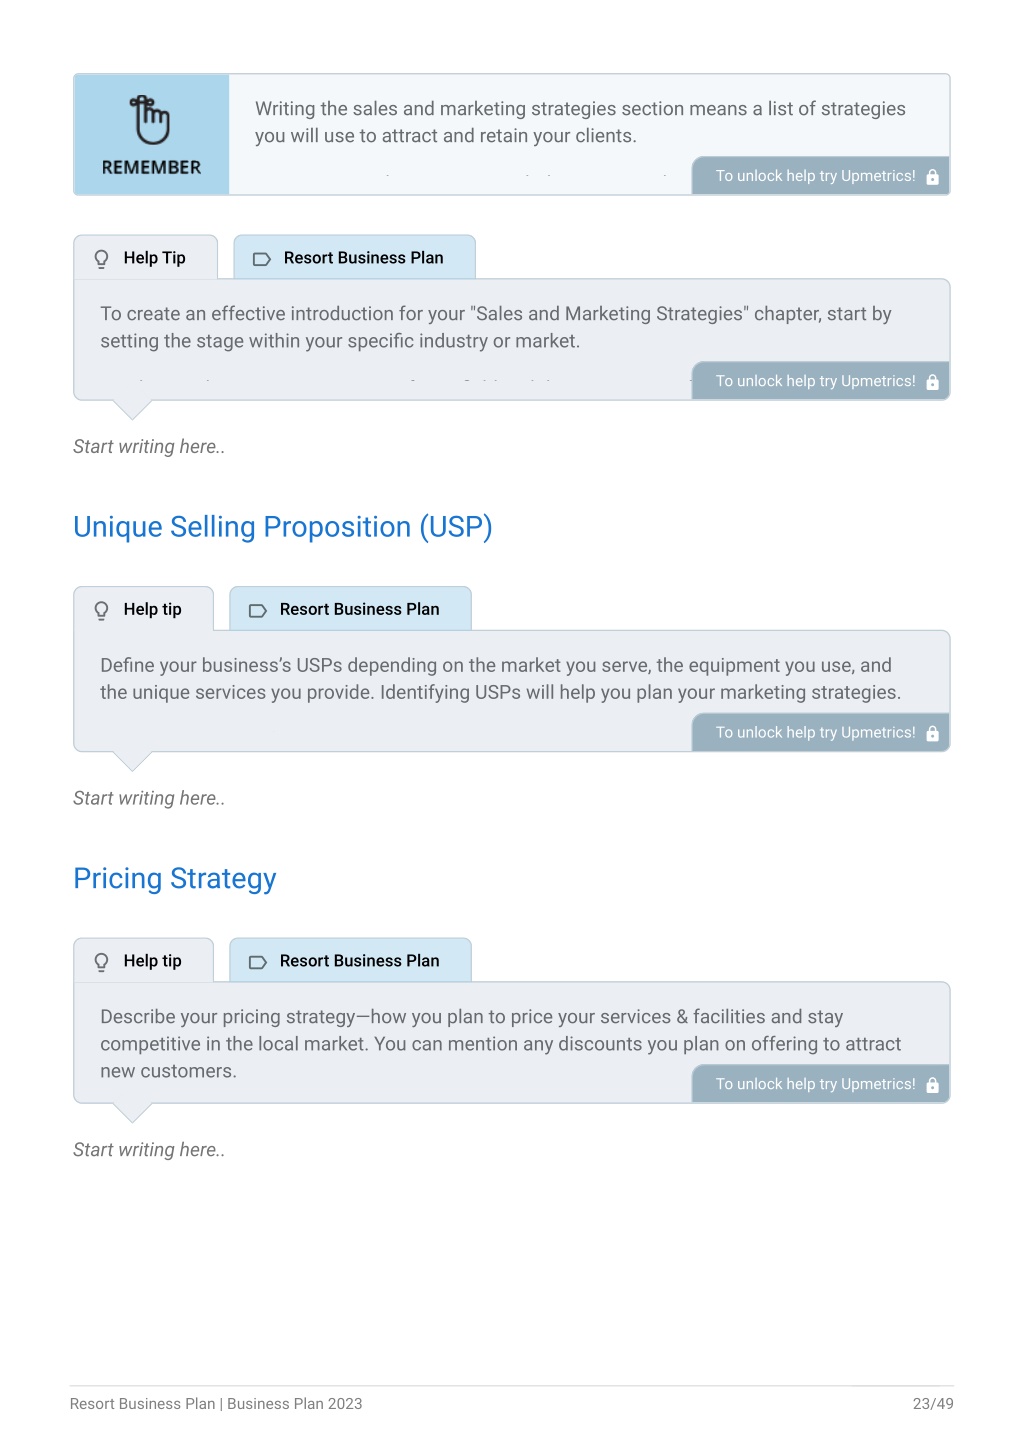Click the Unique Selling Proposition (USP) heading
Screen dimensions: 1024x1448
[283, 527]
